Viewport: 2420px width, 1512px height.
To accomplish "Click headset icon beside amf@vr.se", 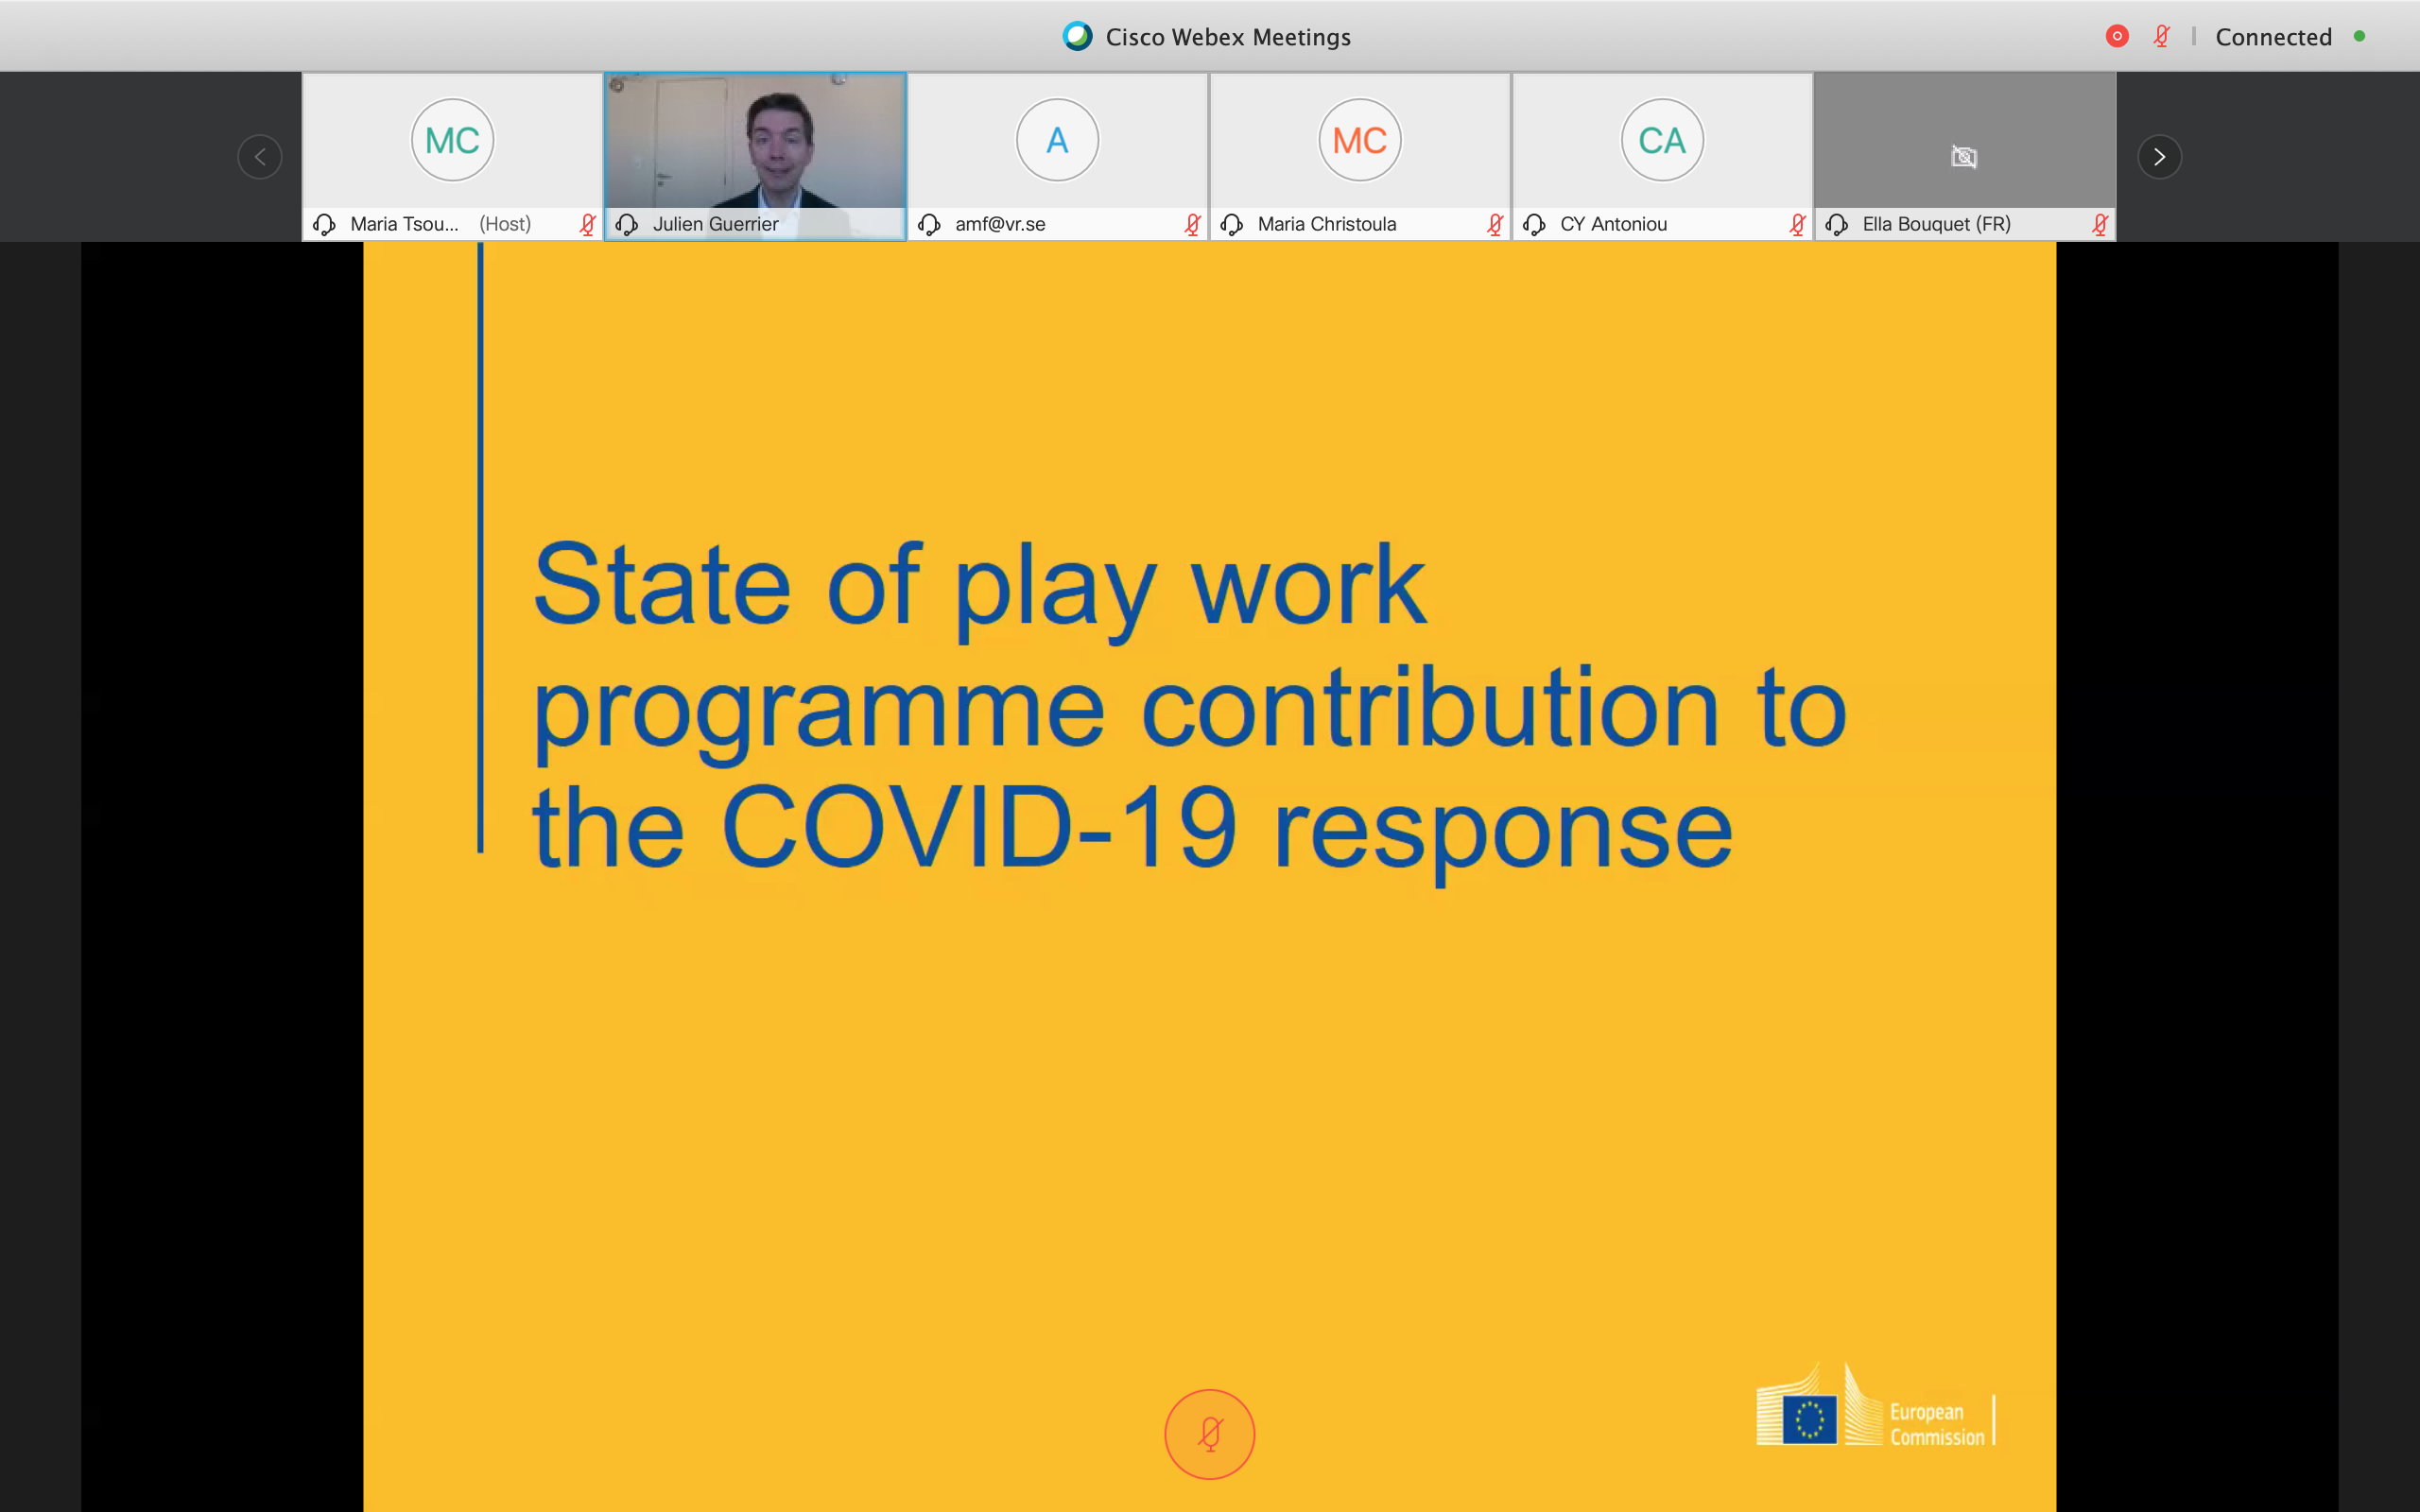I will (x=929, y=224).
